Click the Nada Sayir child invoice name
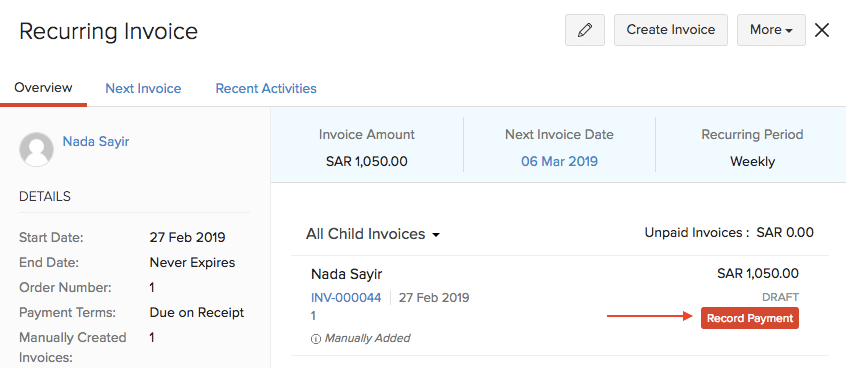The width and height of the screenshot is (846, 368). pyautogui.click(x=346, y=274)
